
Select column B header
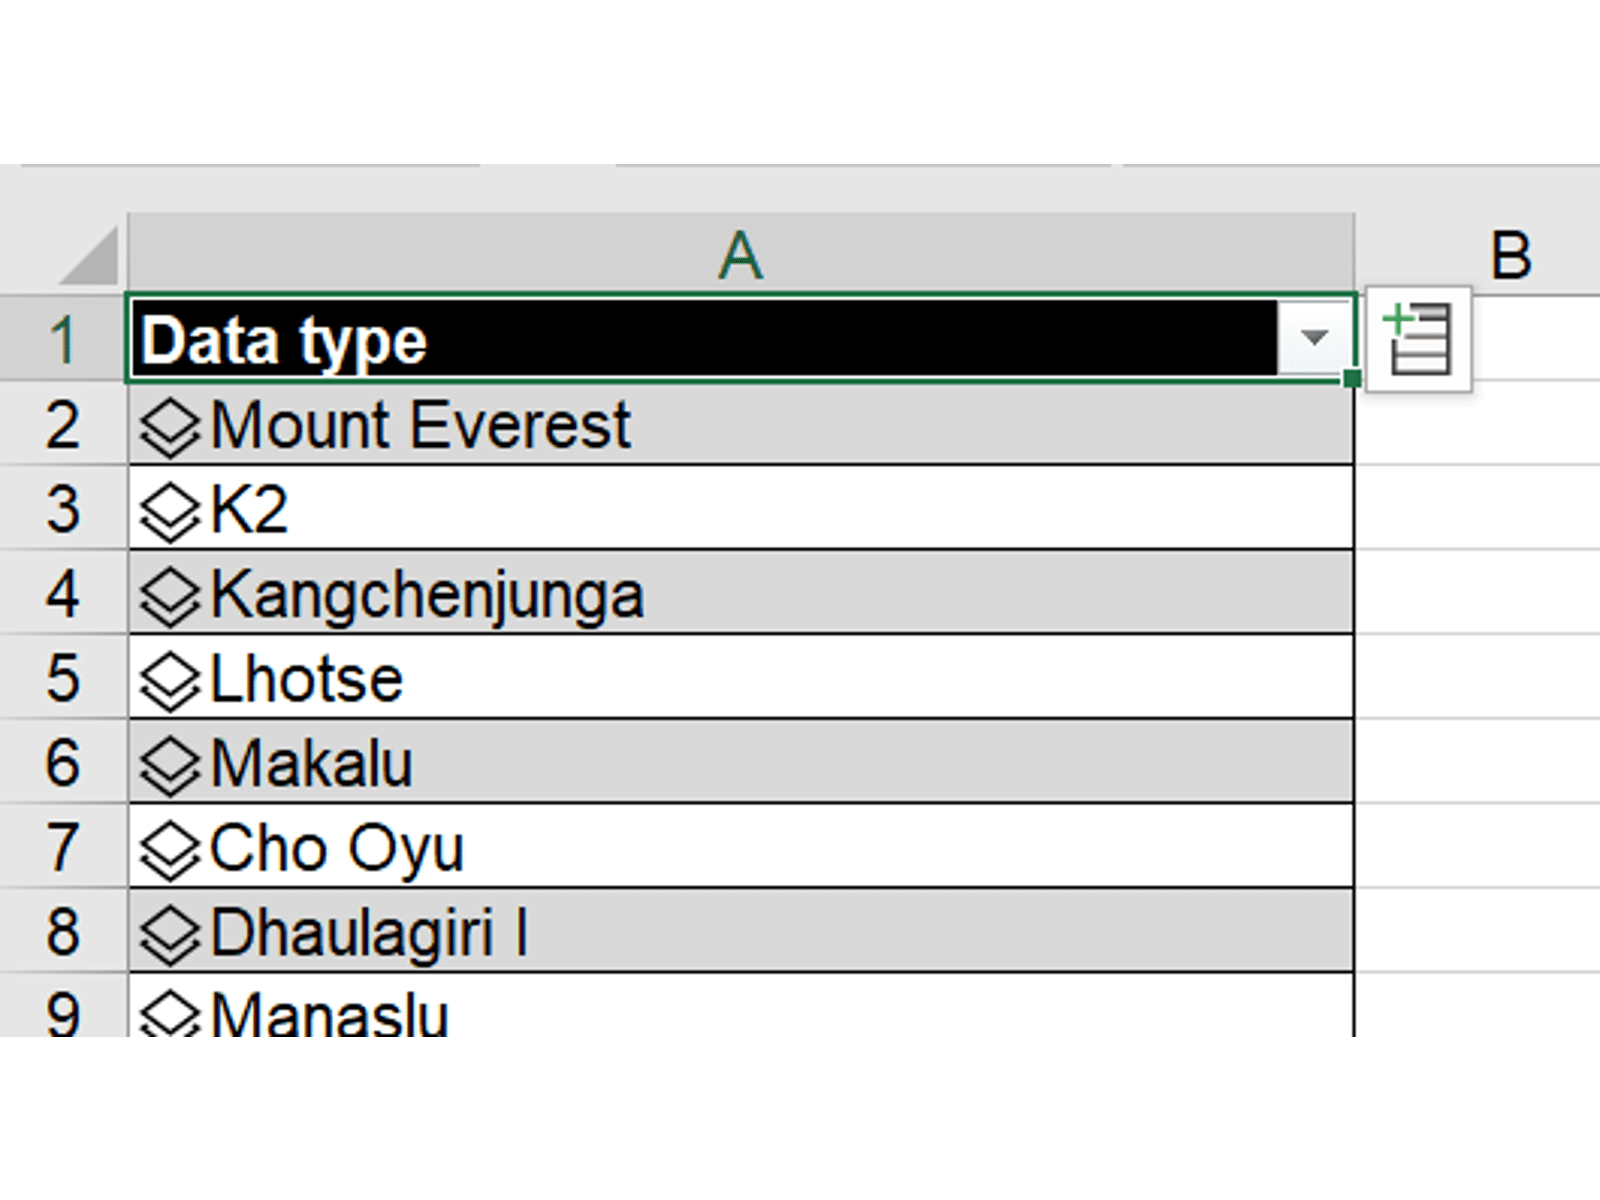(x=1510, y=254)
